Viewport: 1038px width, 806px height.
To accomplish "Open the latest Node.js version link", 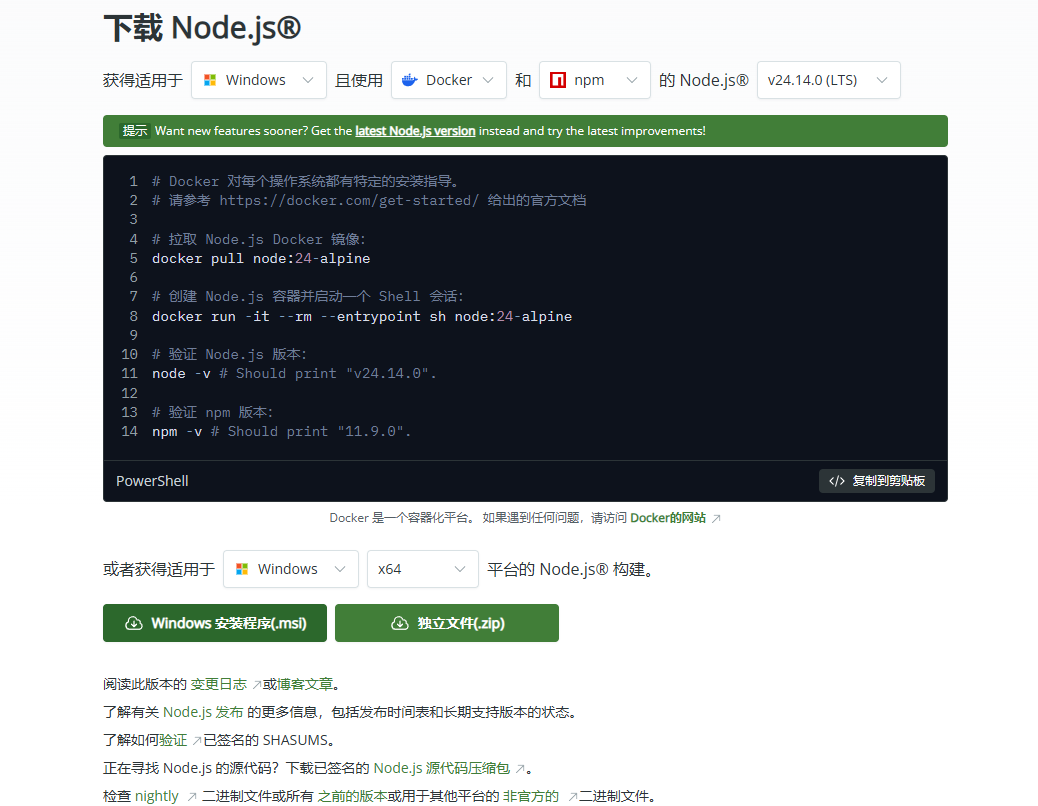I will tap(415, 131).
